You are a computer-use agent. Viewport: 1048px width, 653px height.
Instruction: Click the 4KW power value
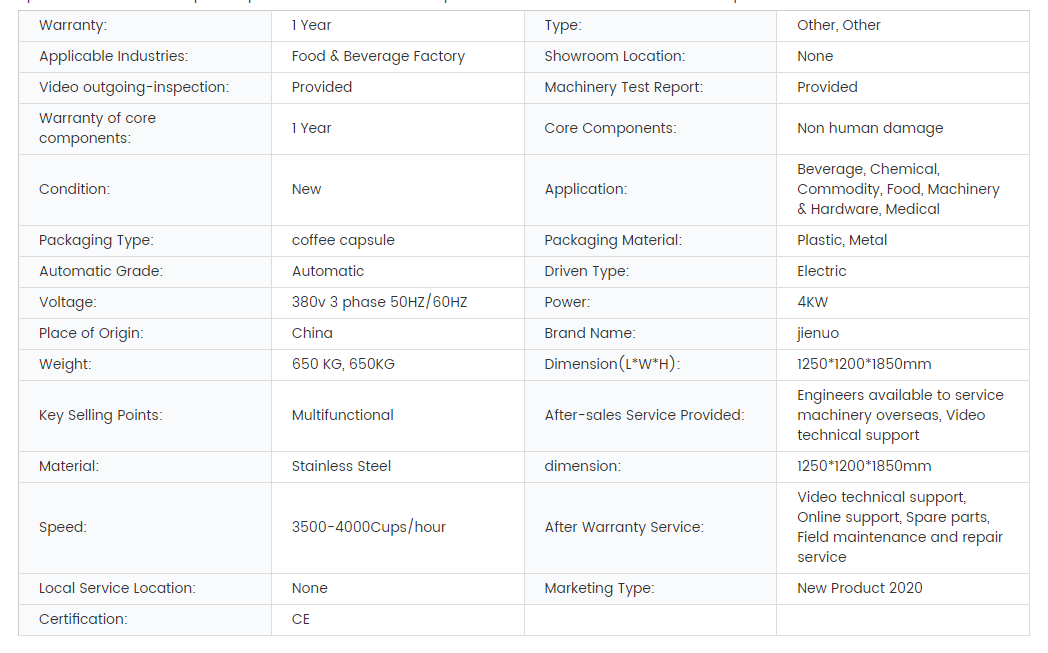pos(812,302)
